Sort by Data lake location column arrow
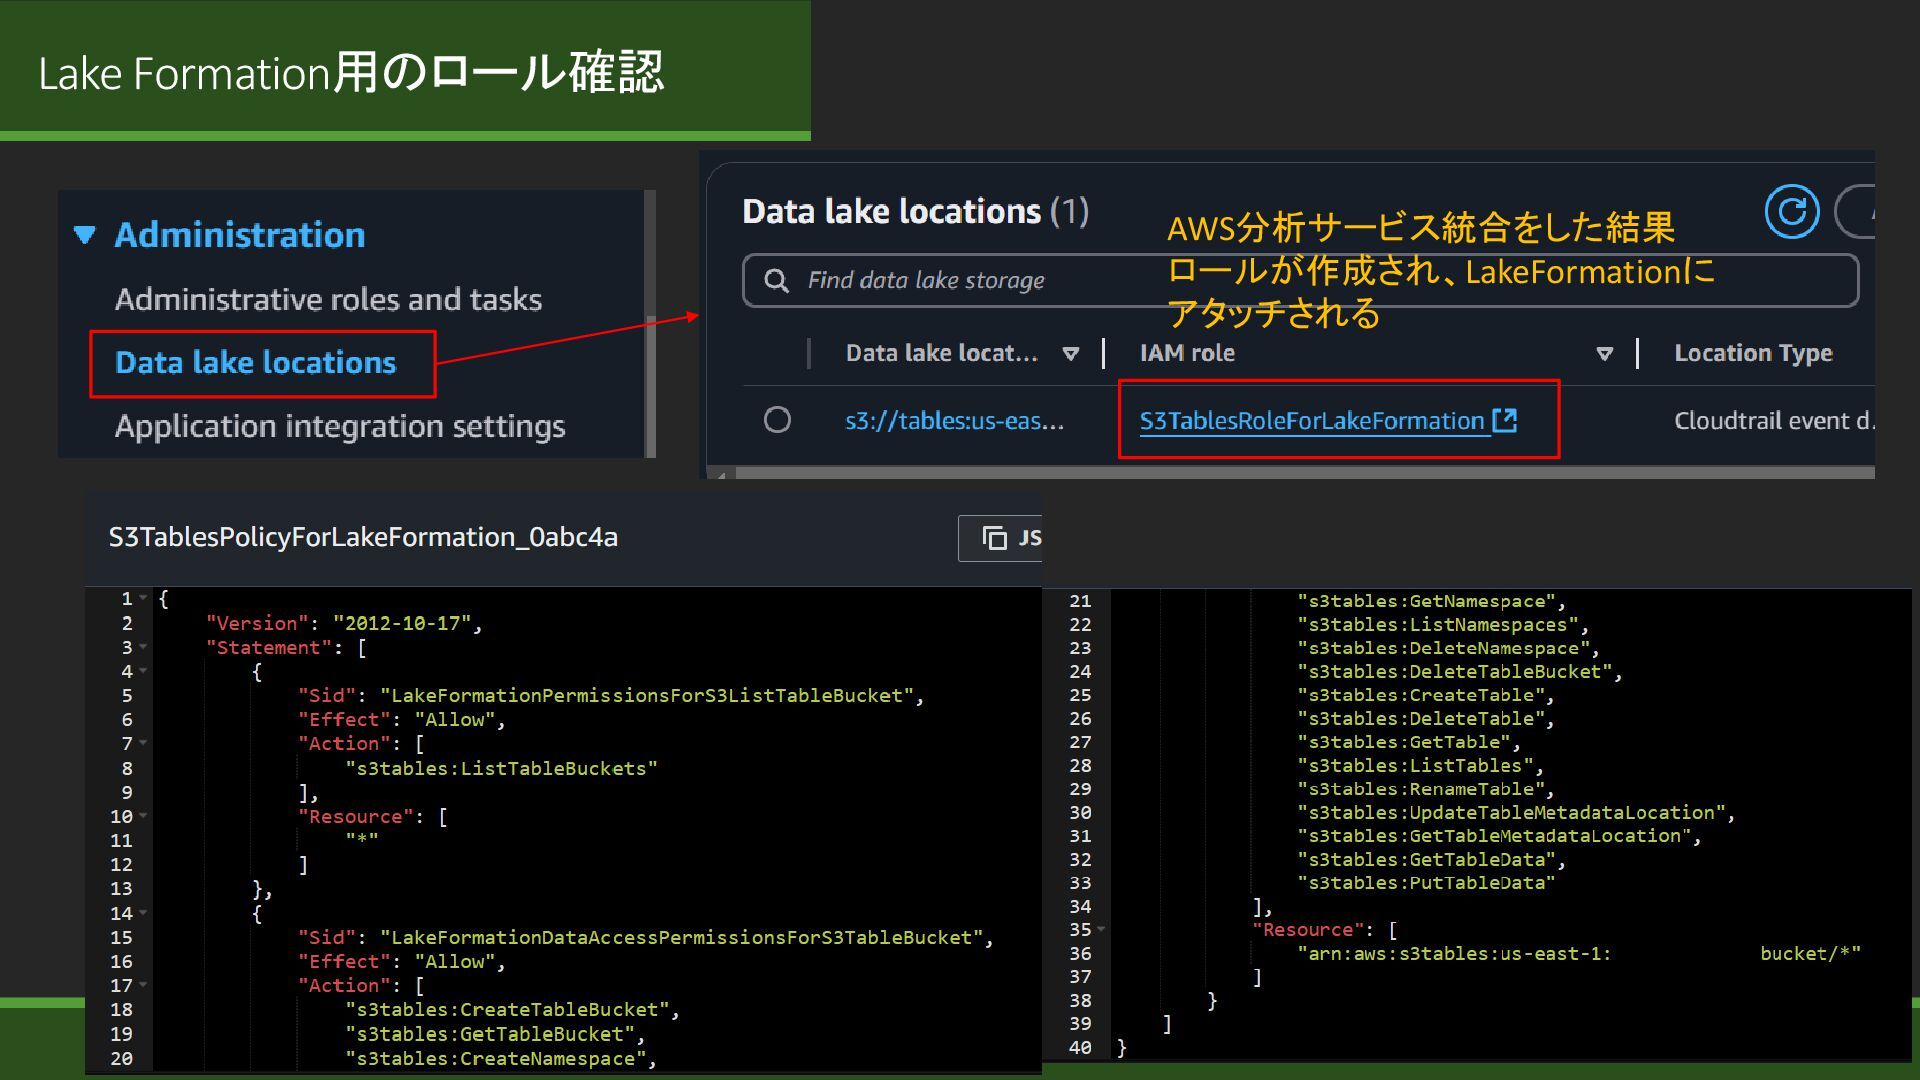This screenshot has width=1920, height=1080. point(1070,354)
